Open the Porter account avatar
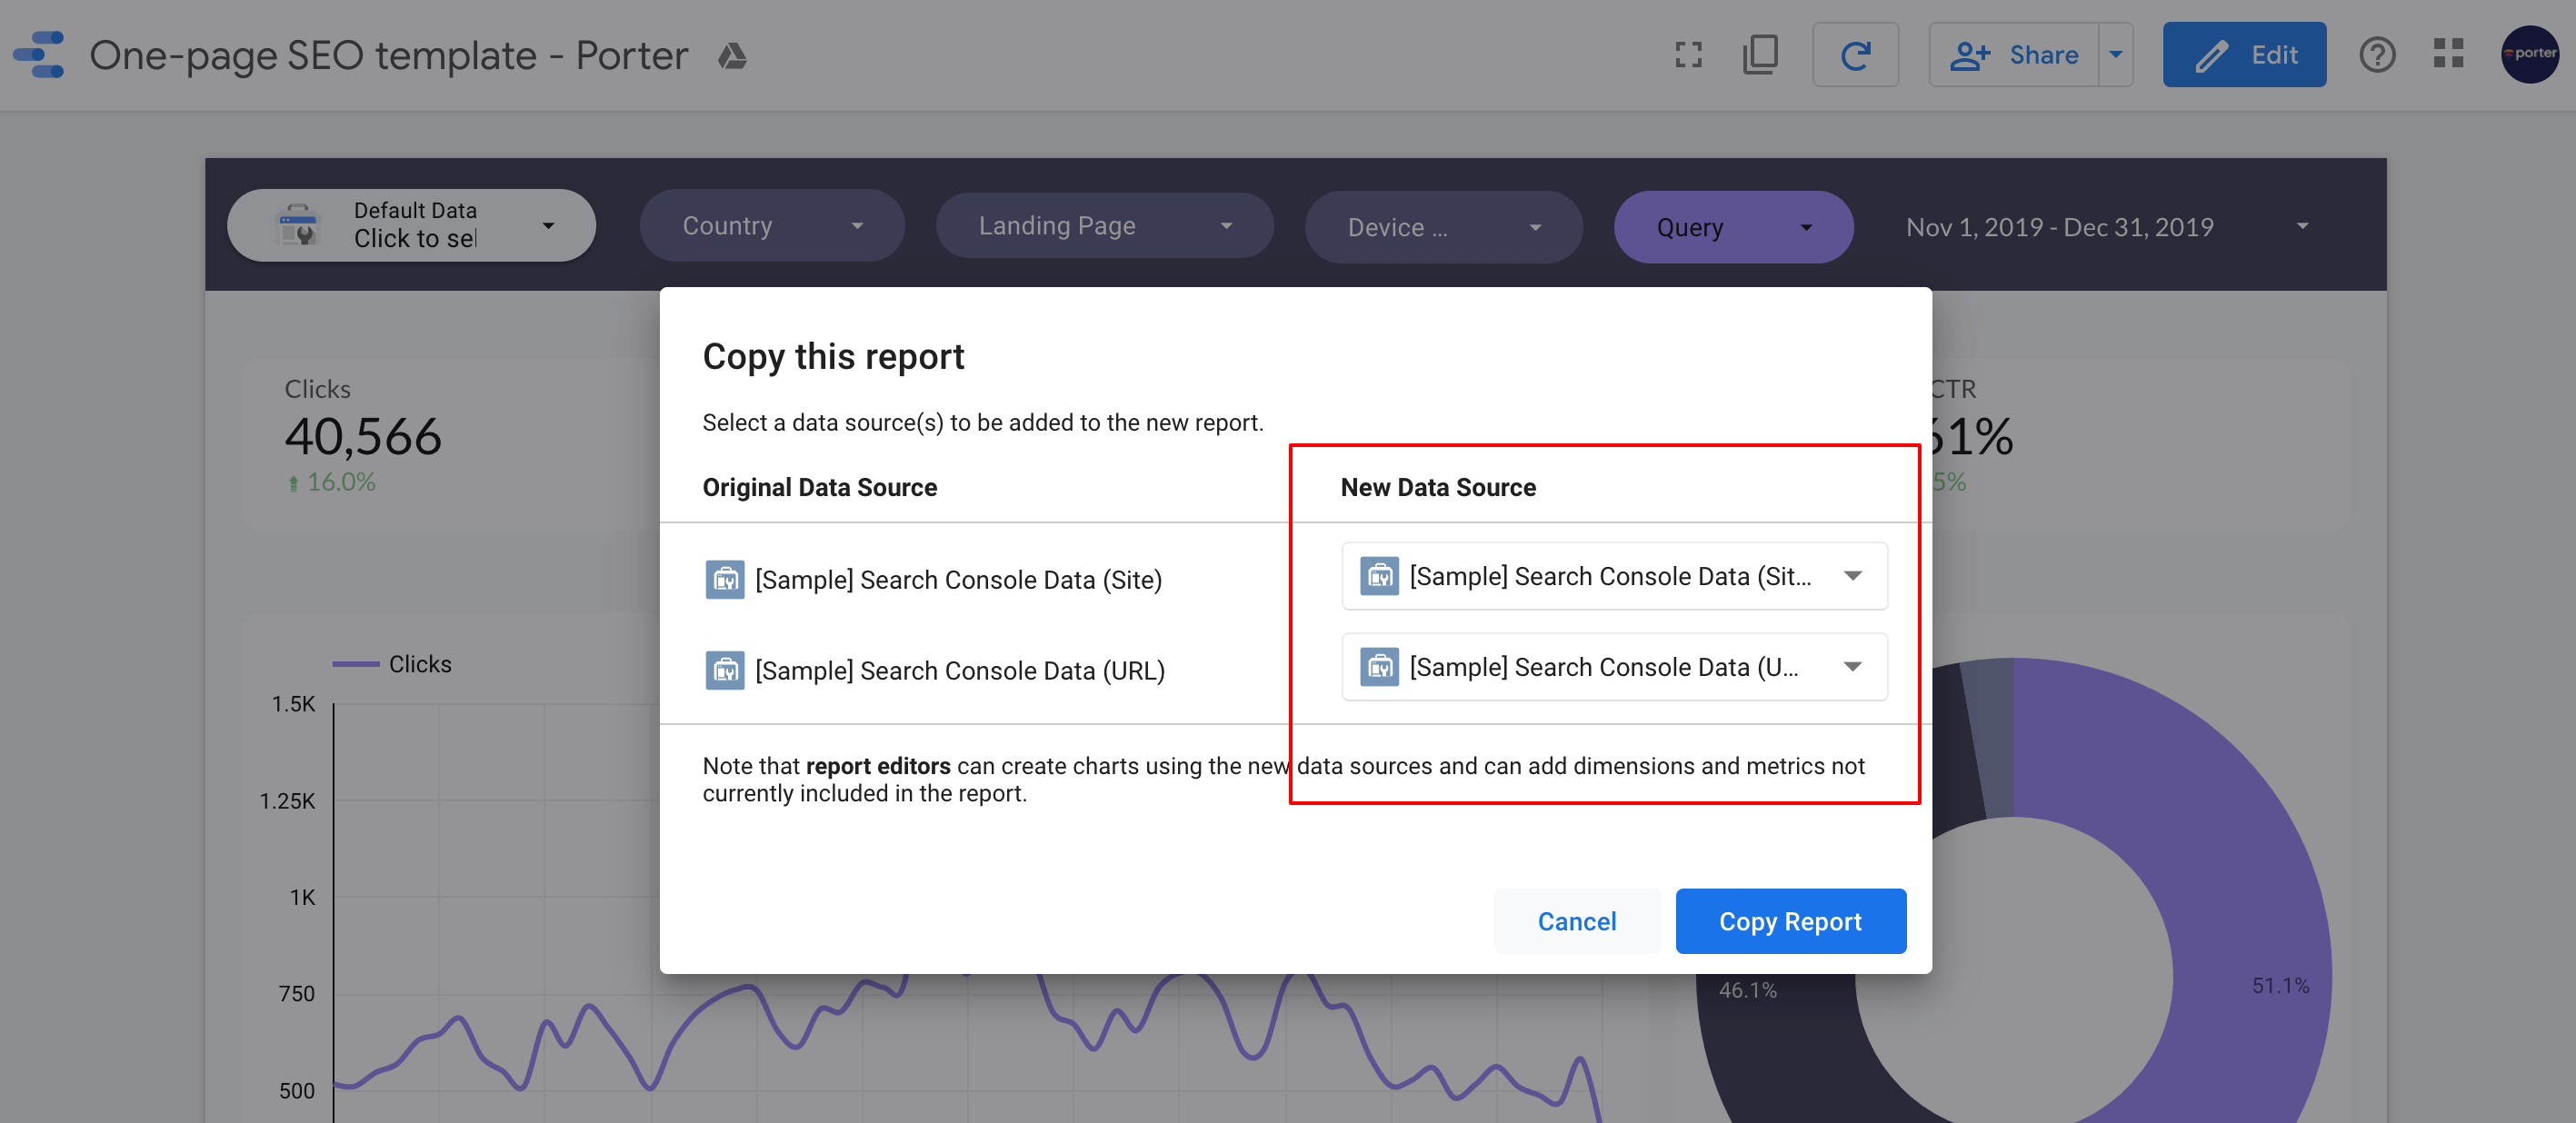This screenshot has width=2576, height=1123. pyautogui.click(x=2529, y=54)
